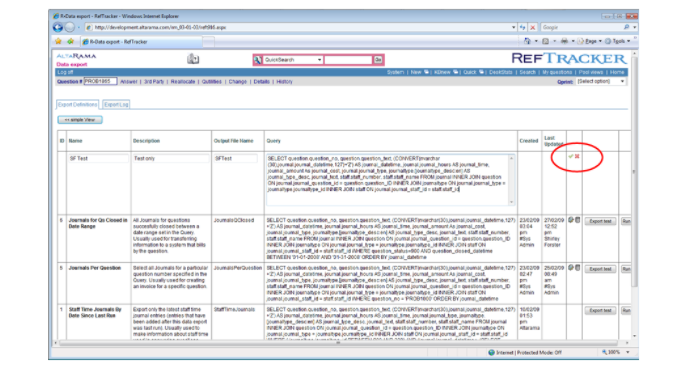The height and width of the screenshot is (373, 687).
Task: Click the RefTracker page icon near logo
Action: click(x=193, y=59)
